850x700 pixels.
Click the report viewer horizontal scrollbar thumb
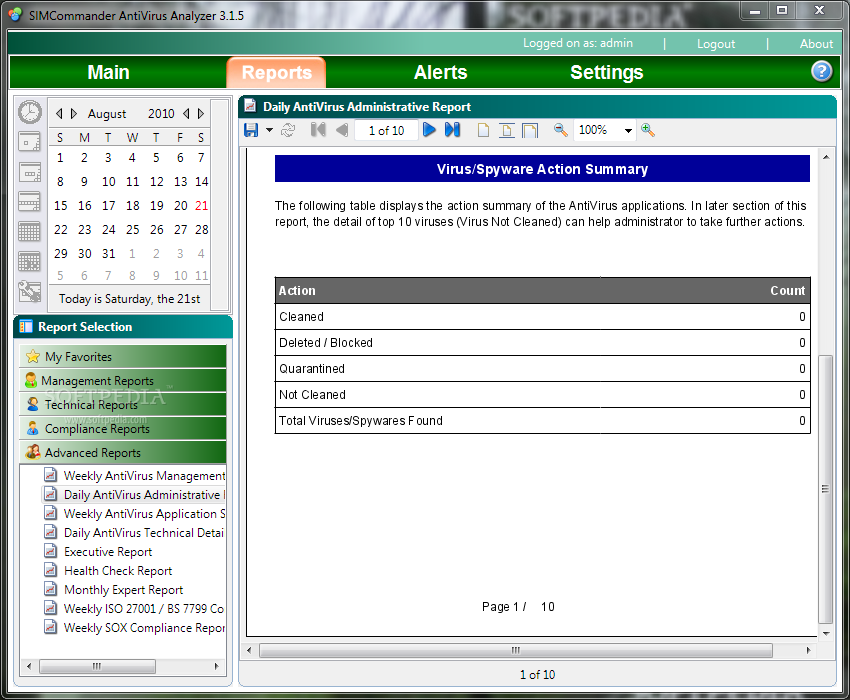(x=516, y=650)
